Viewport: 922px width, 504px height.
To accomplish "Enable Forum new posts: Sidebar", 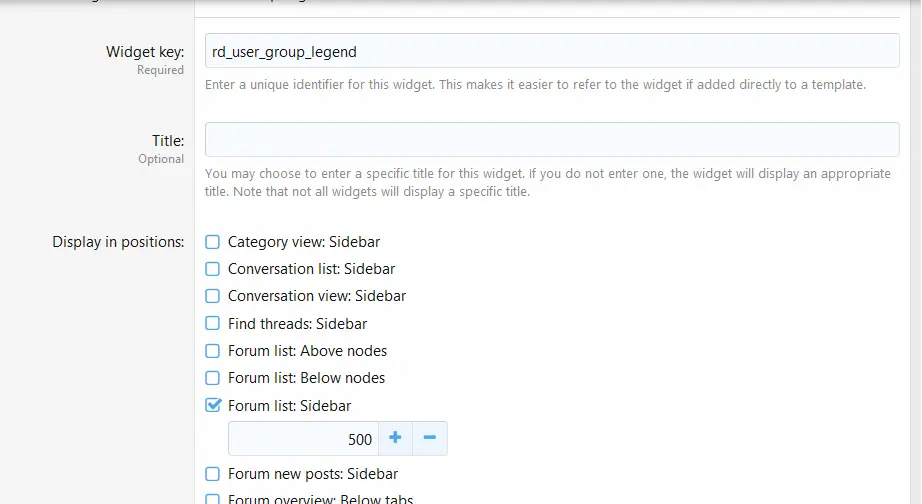I will point(212,473).
